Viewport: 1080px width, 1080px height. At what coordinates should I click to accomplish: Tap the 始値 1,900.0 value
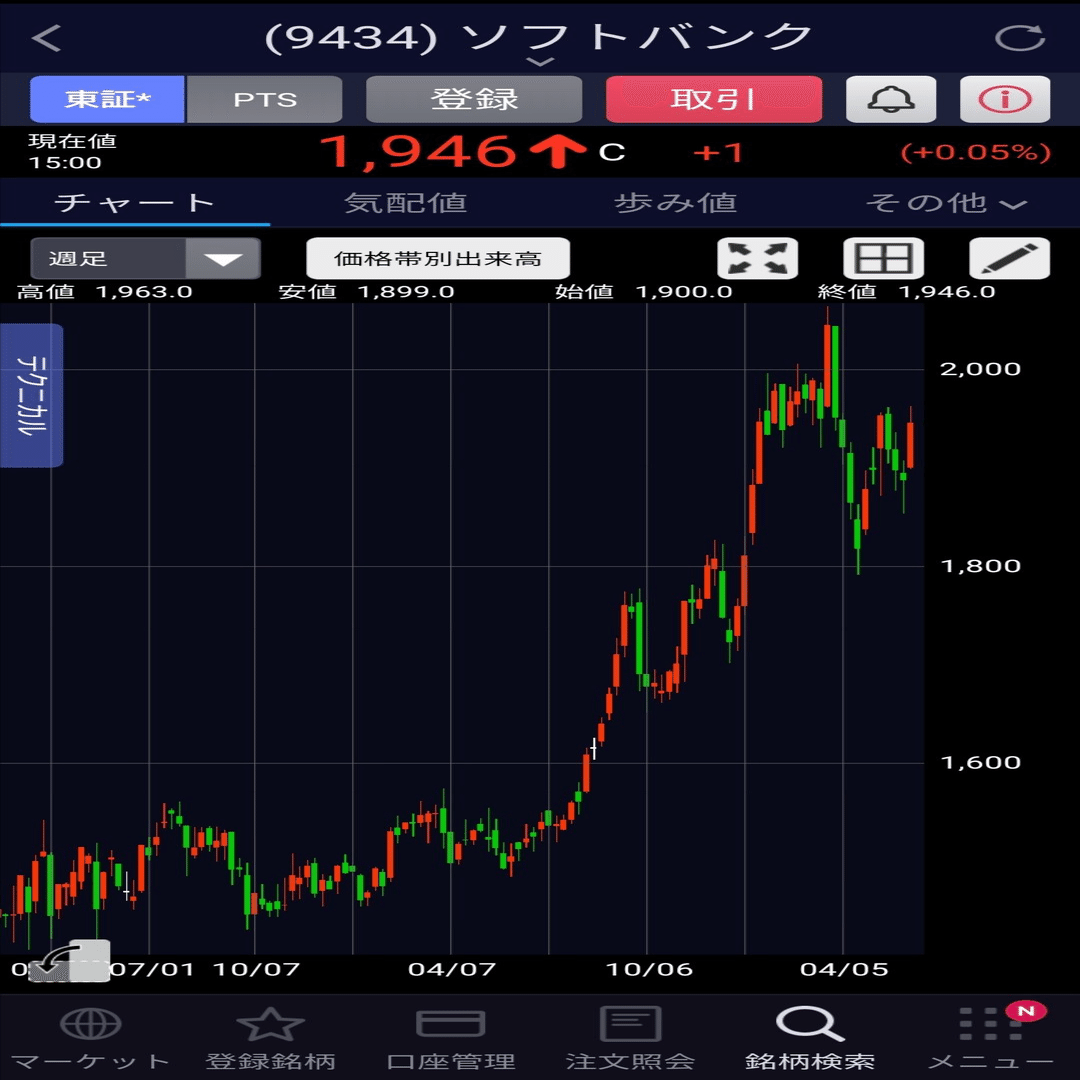[683, 291]
